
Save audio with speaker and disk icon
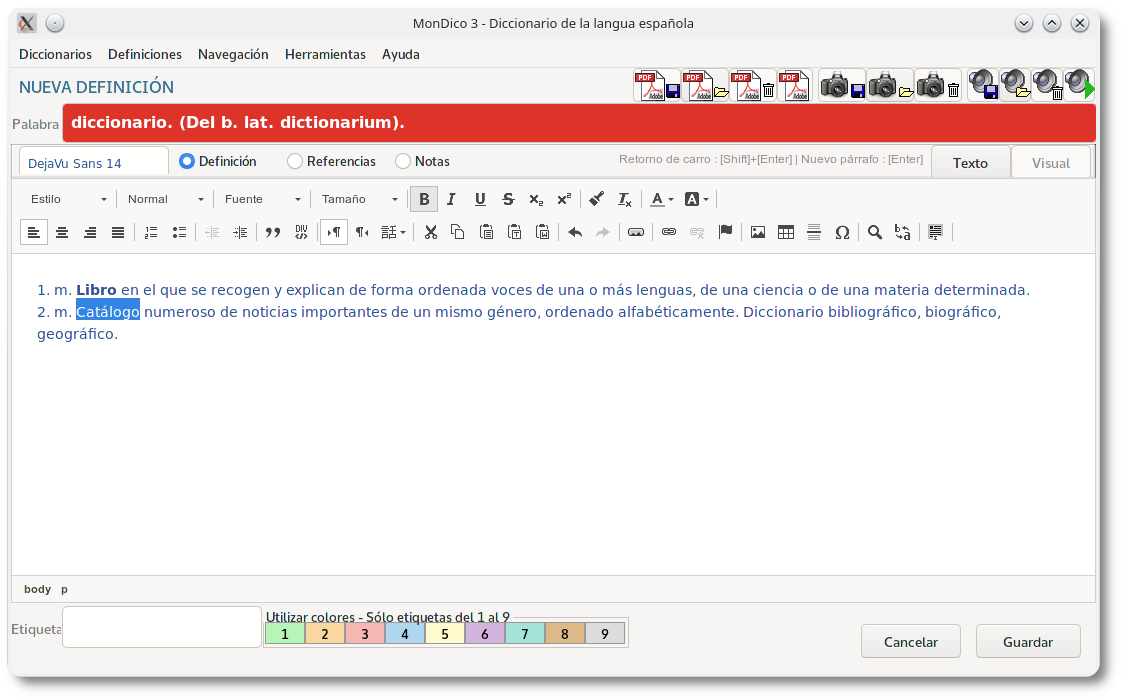click(x=983, y=85)
